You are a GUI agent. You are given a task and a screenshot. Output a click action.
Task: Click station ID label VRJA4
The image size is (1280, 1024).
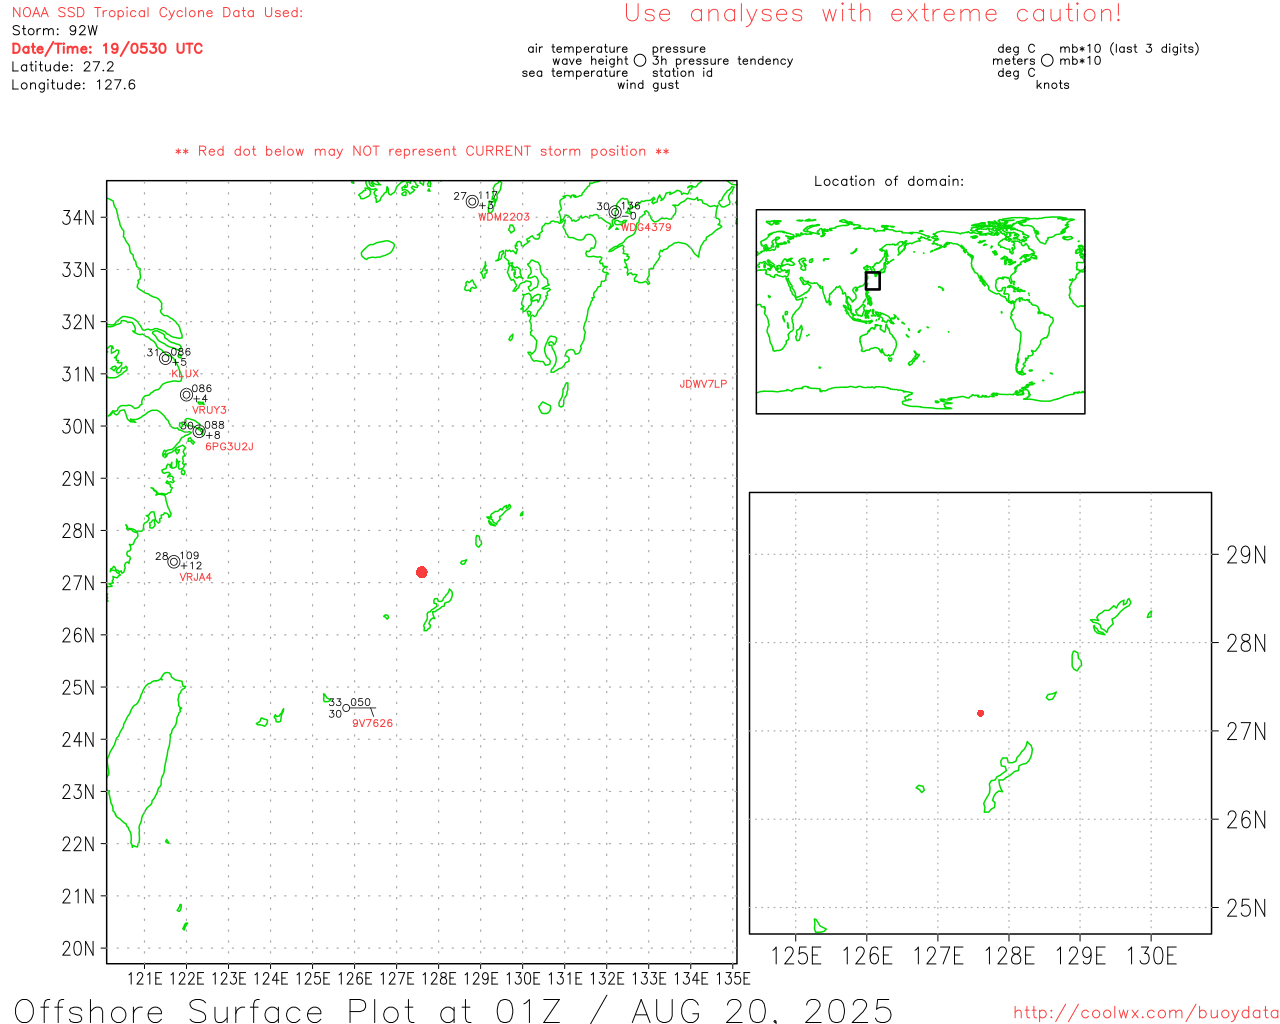click(x=195, y=578)
